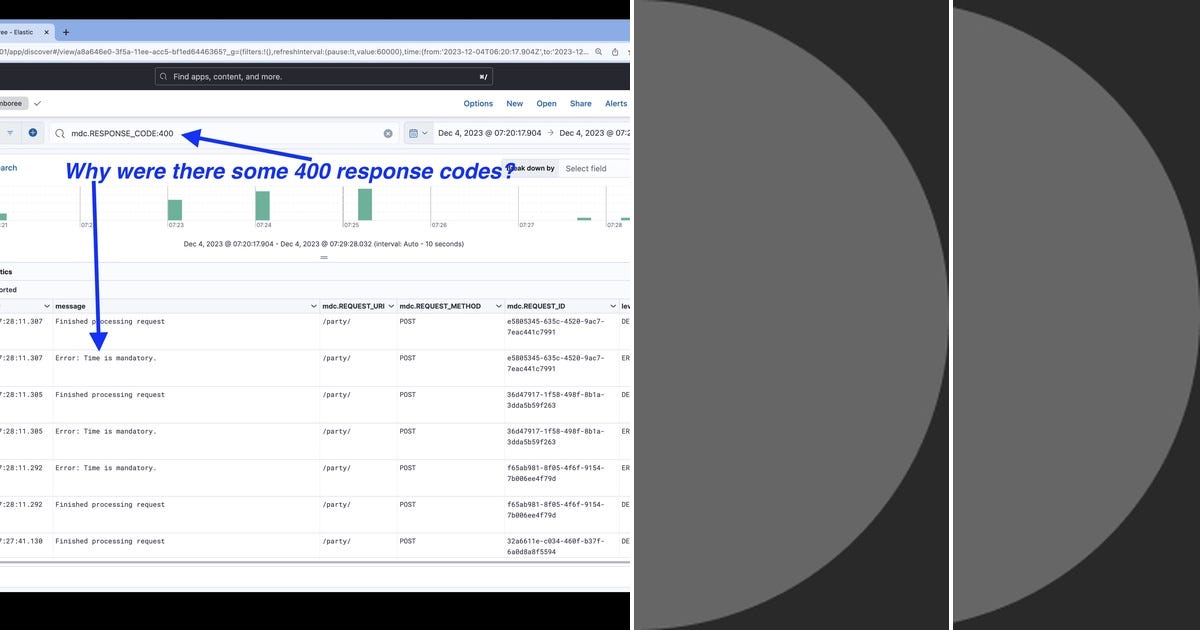The height and width of the screenshot is (630, 1200).
Task: Click the histogram bar at 07:24
Action: (x=263, y=205)
